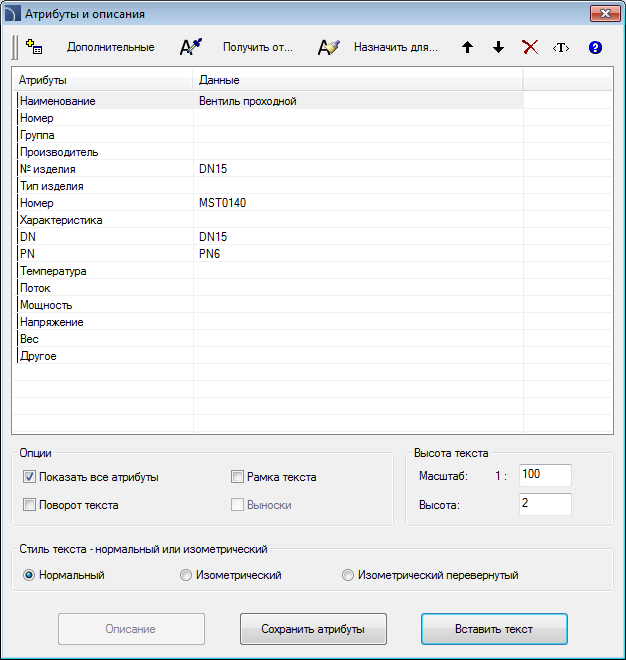Screen dimensions: 626x660
Task: Click the Данные column header
Action: tap(358, 80)
